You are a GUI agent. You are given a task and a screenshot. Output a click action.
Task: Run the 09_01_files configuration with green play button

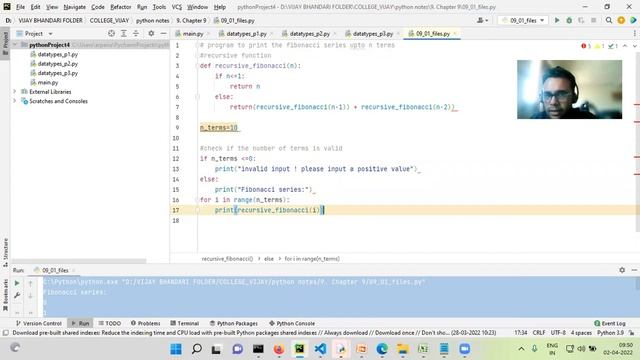coord(557,20)
